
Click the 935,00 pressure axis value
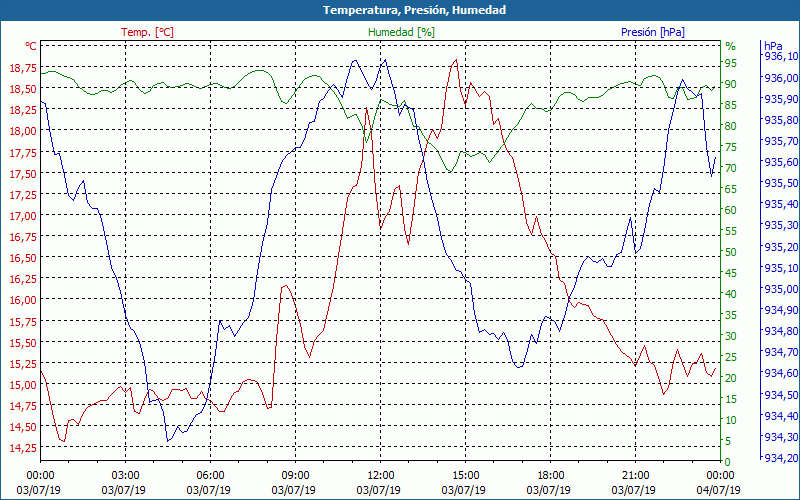782,289
